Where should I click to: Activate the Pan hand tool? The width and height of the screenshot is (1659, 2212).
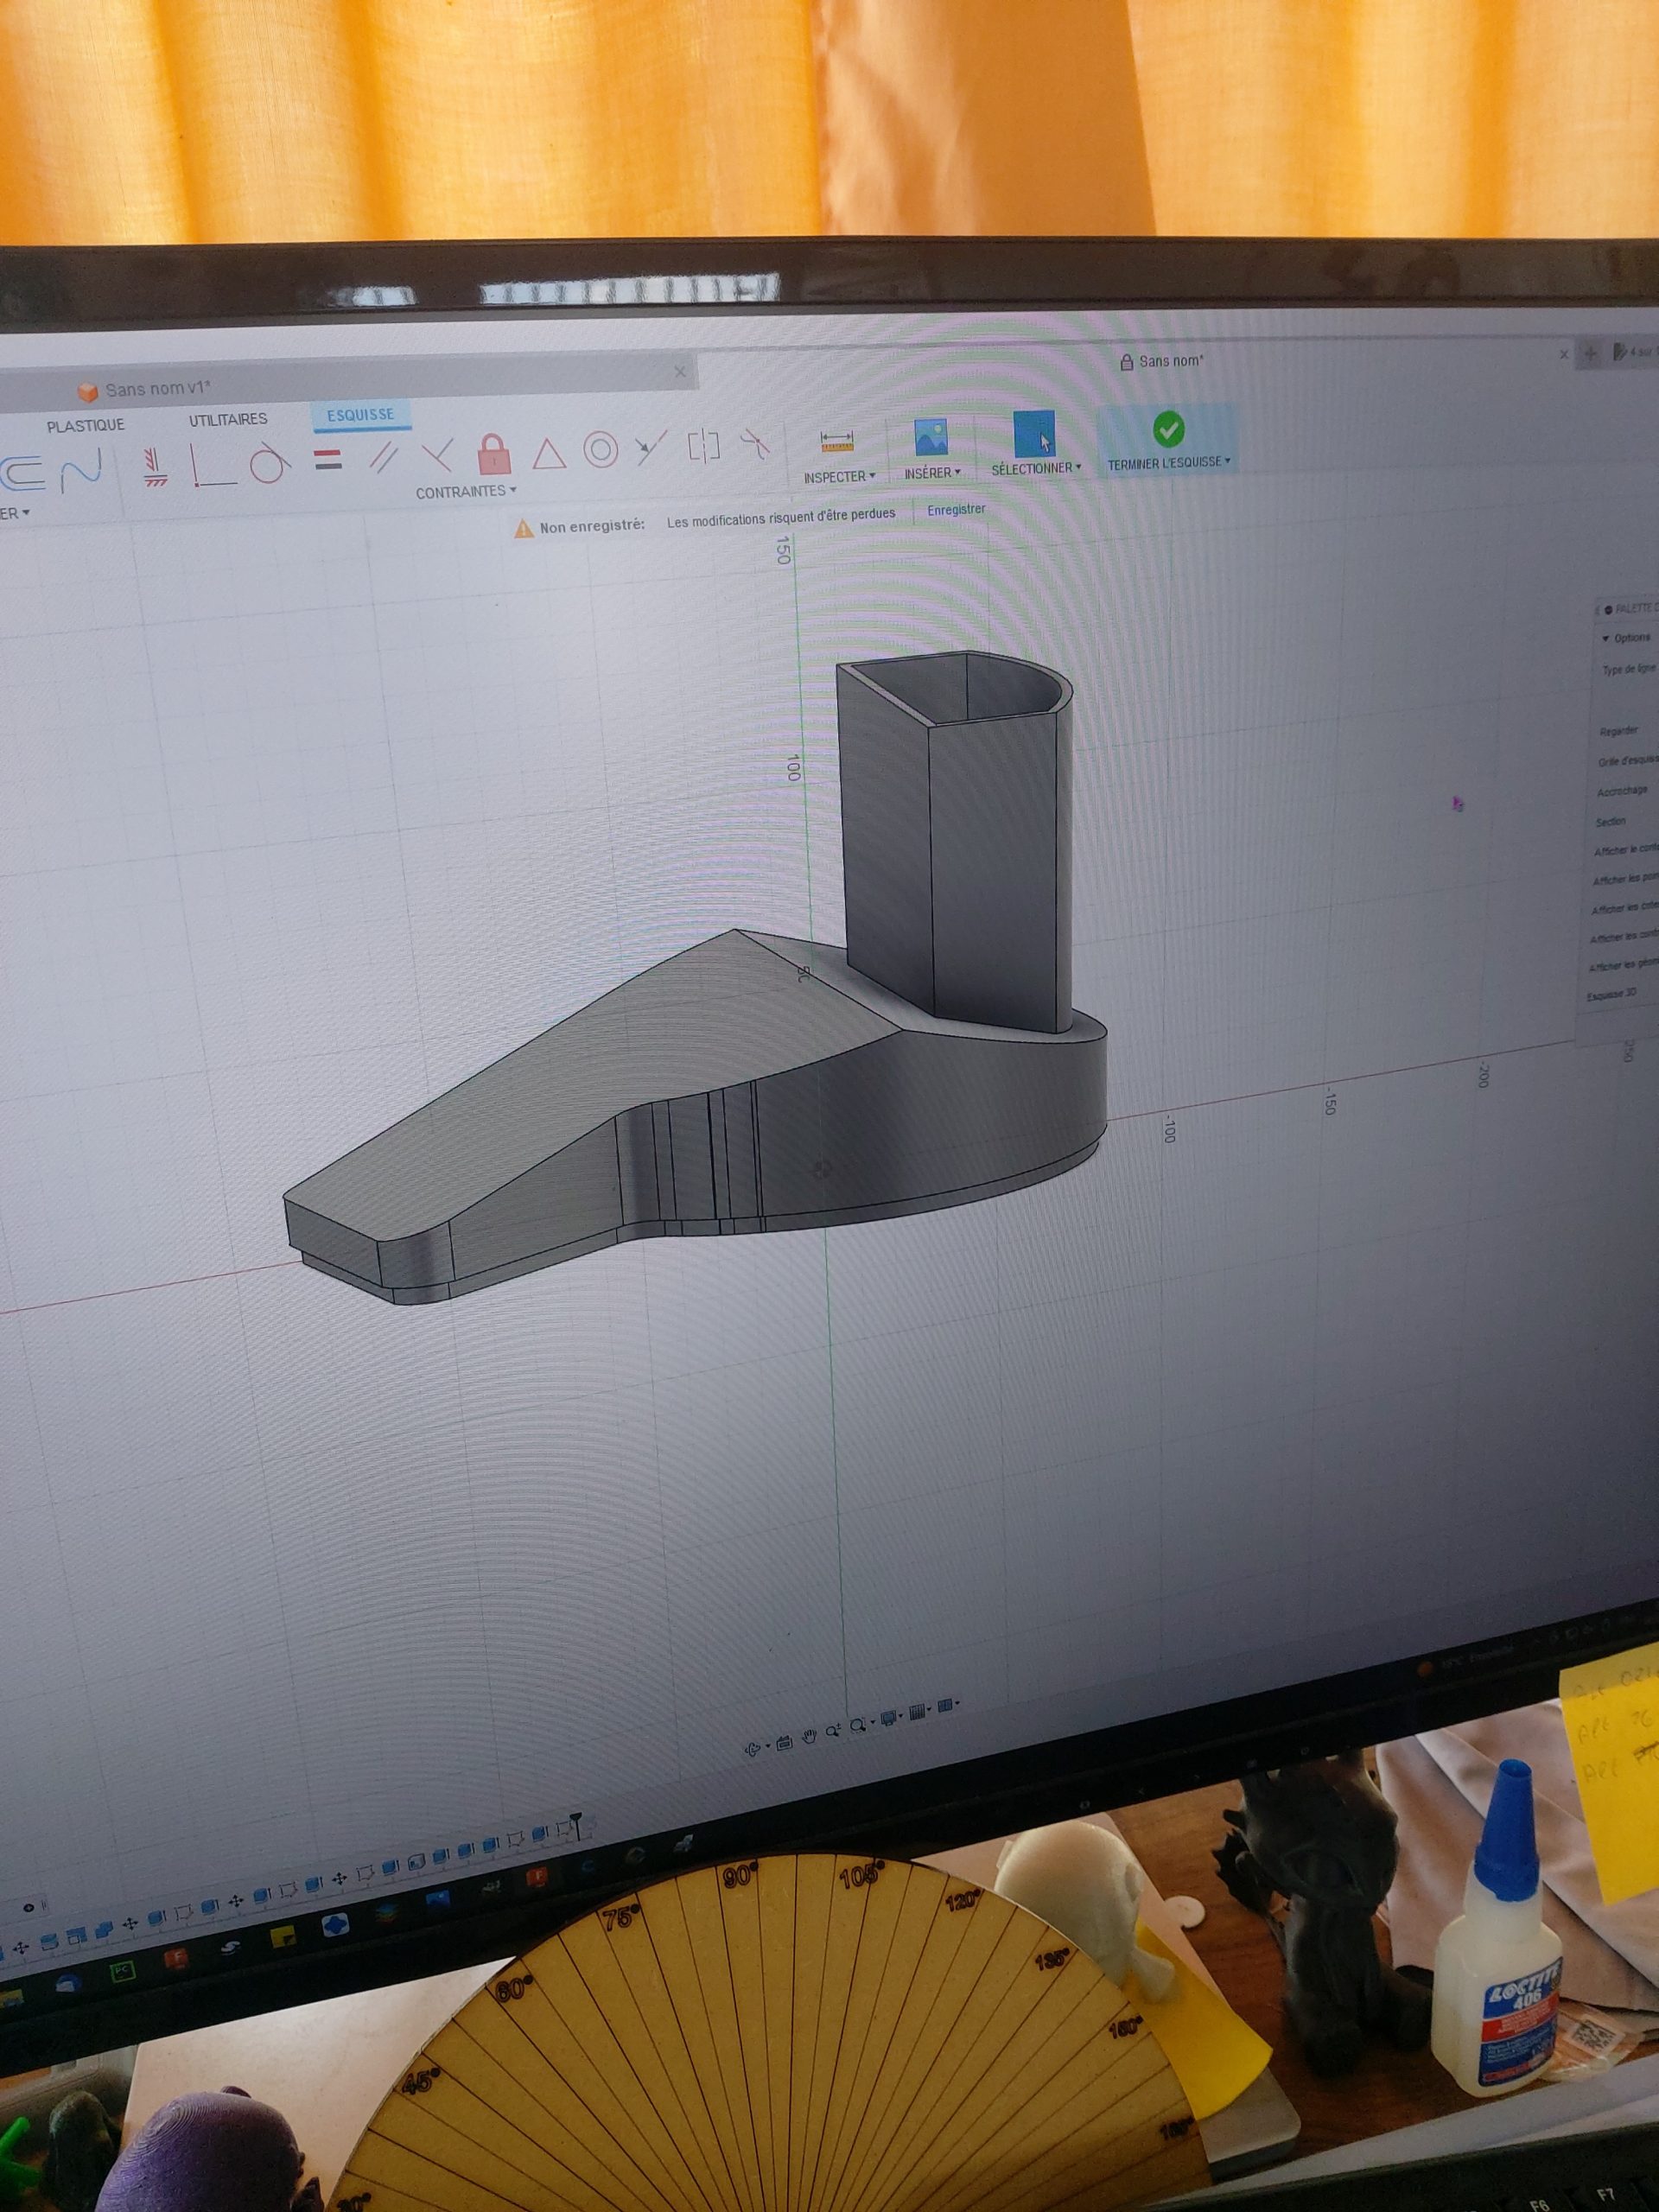pos(809,1735)
